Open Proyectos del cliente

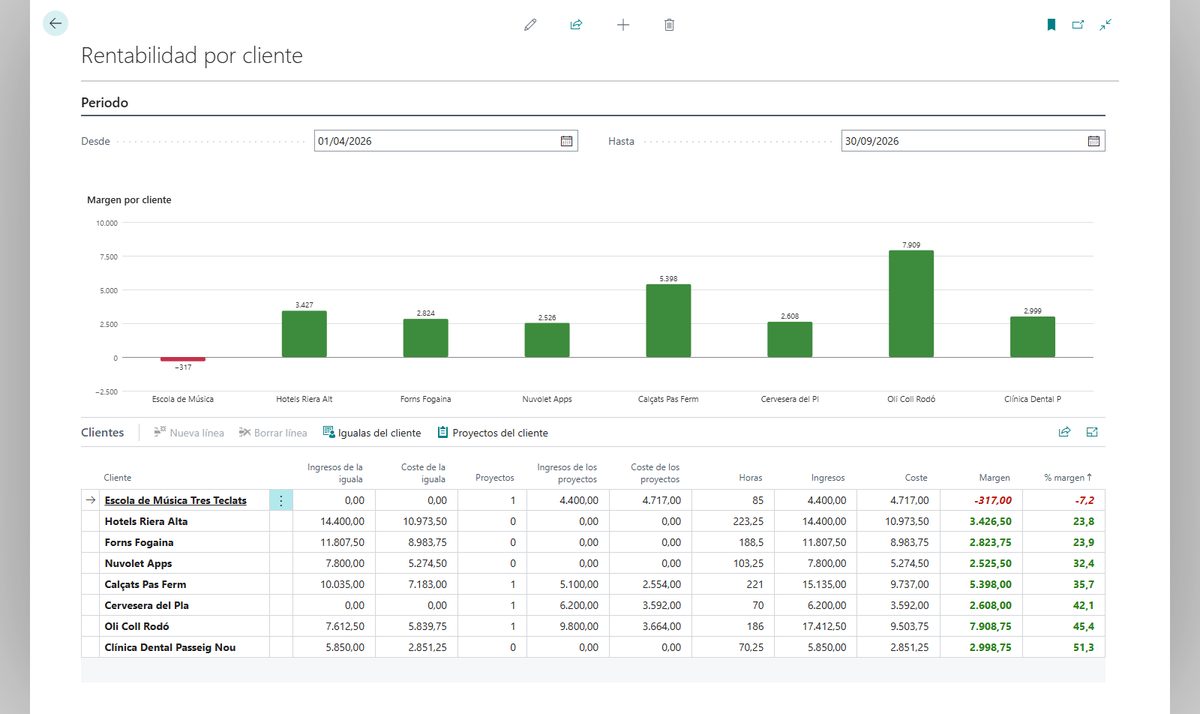point(493,433)
